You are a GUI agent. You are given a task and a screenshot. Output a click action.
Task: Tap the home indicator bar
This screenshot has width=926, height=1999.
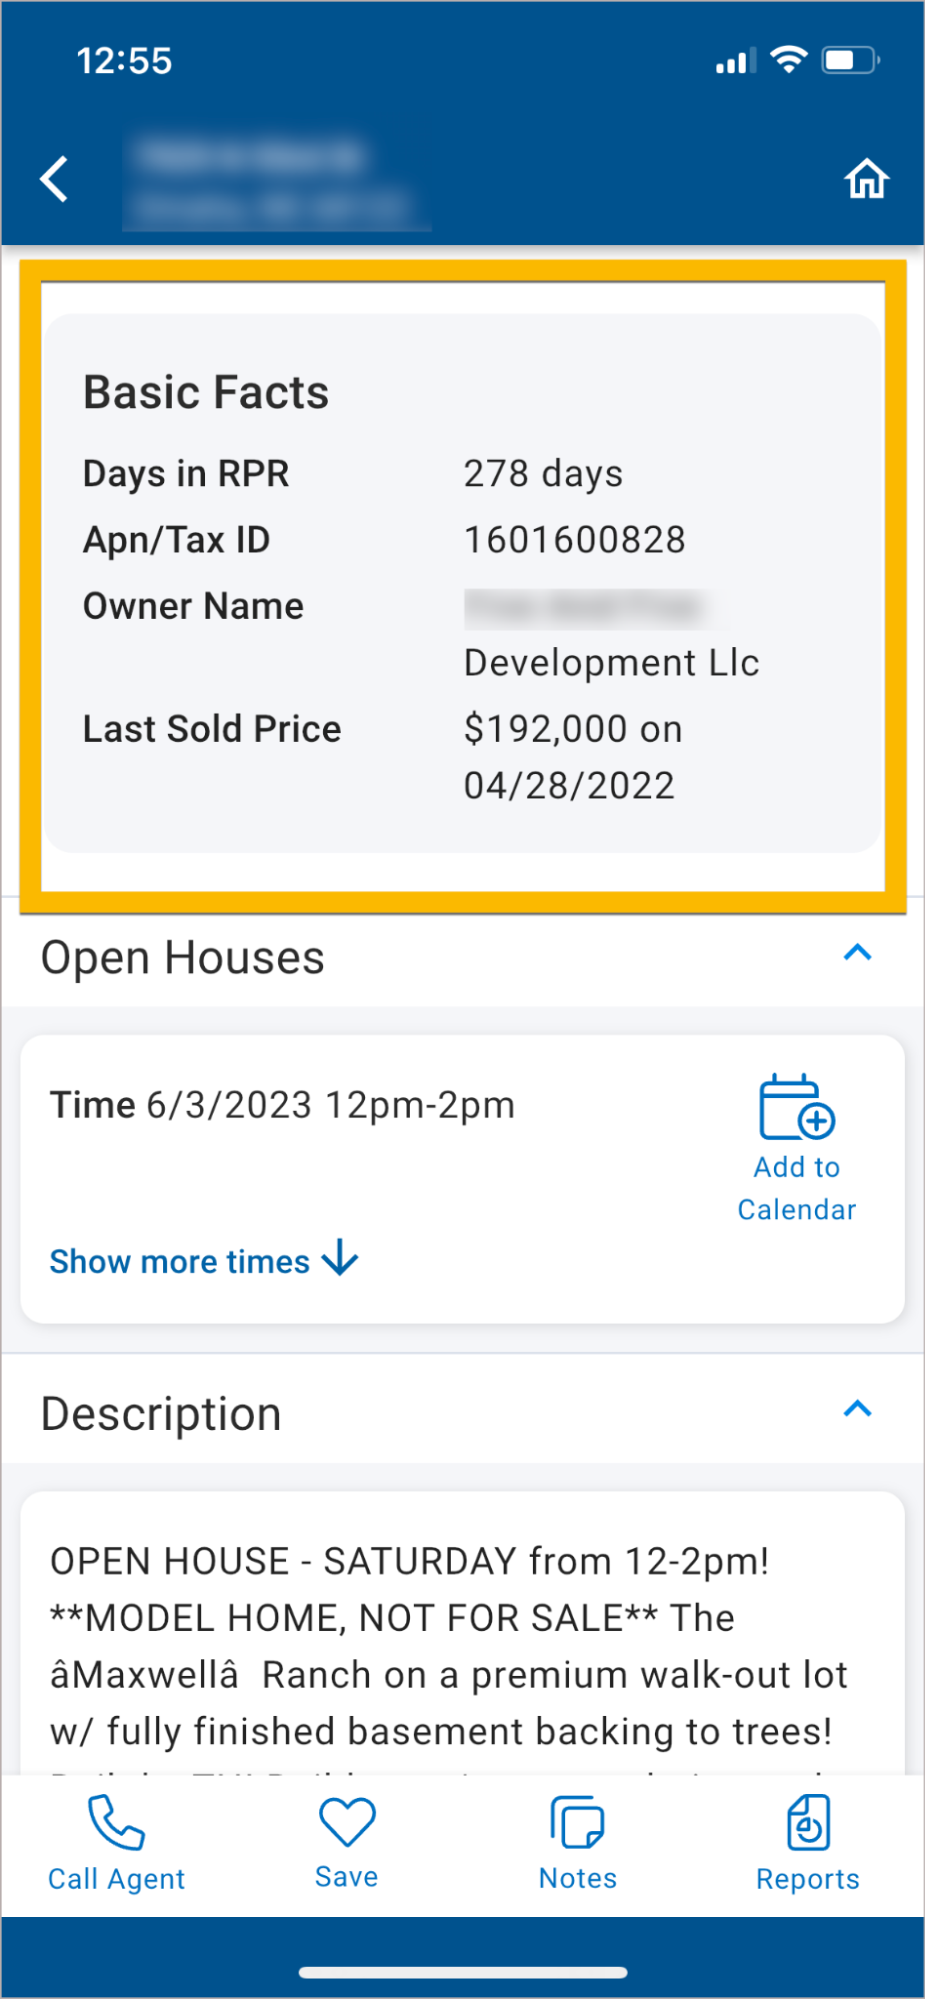coord(463,1973)
